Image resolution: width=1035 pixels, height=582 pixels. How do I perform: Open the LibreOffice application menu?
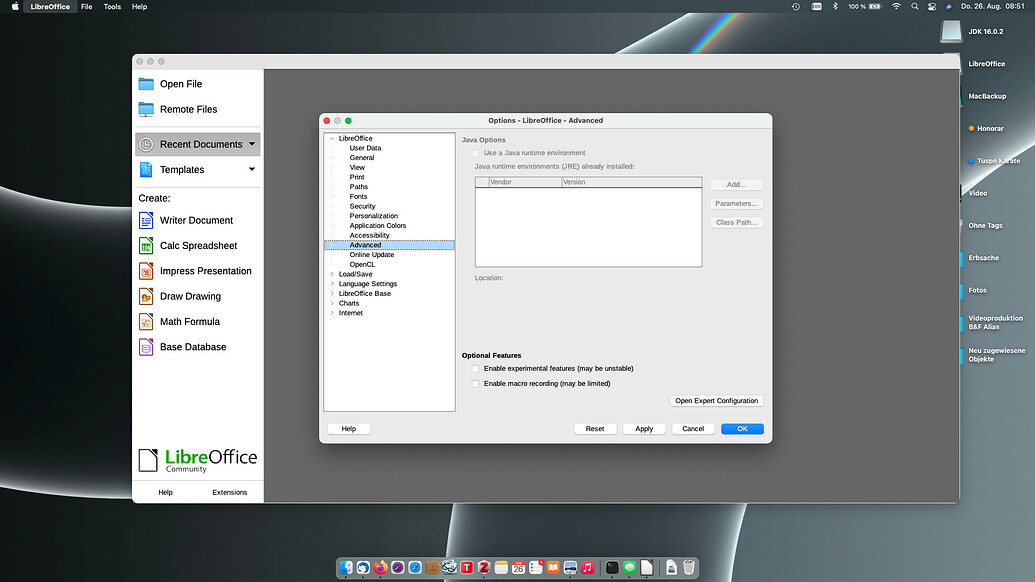50,7
